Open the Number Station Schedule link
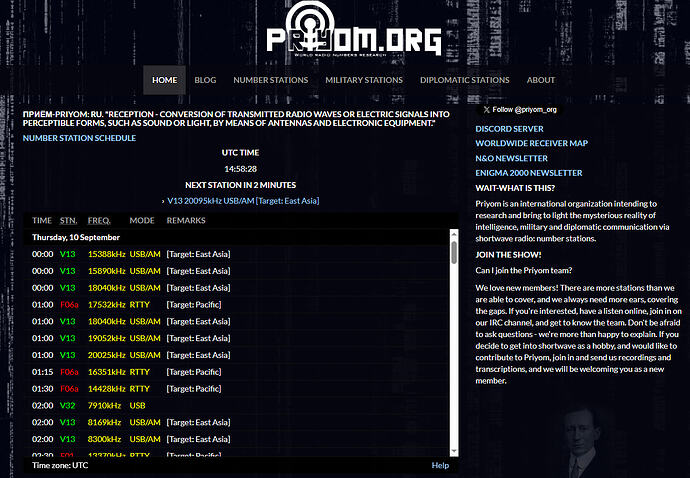This screenshot has height=478, width=690. 79,138
